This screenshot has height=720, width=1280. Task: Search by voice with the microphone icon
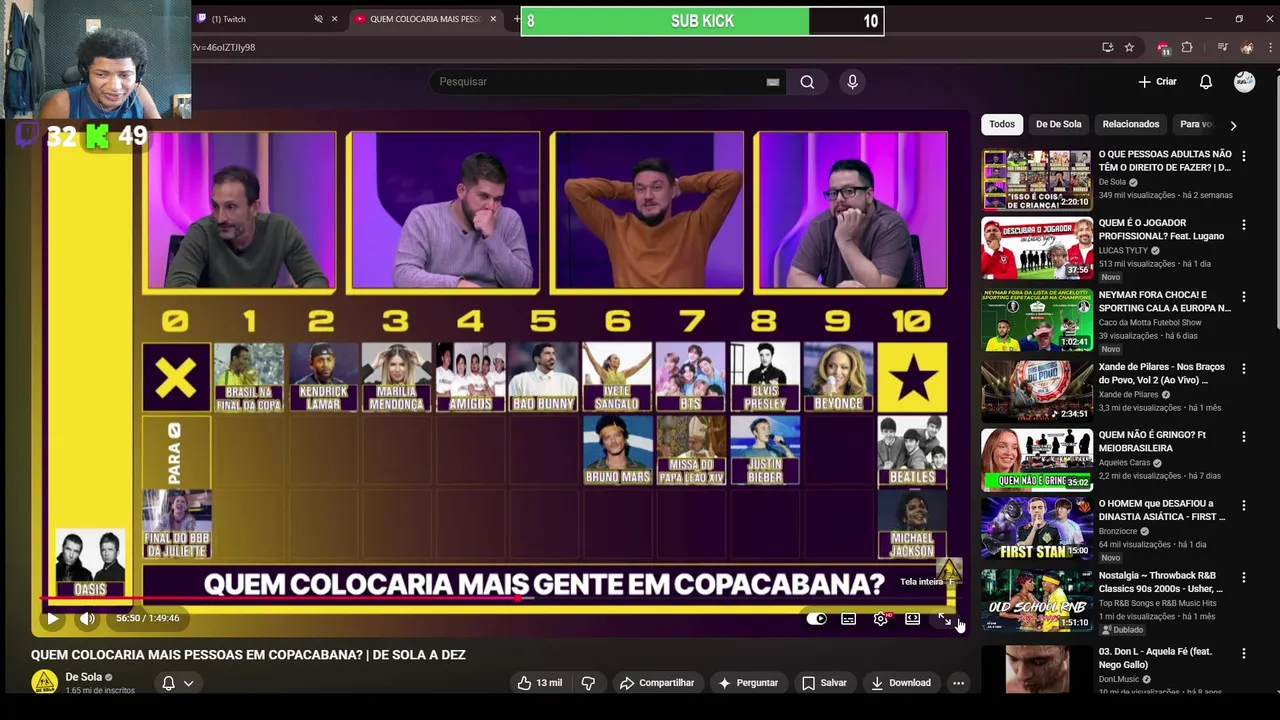click(x=852, y=82)
